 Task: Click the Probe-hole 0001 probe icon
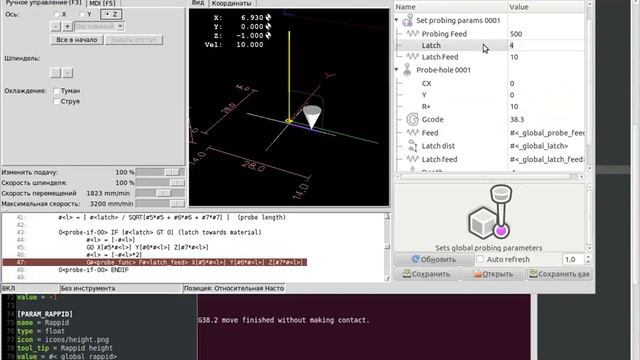407,70
